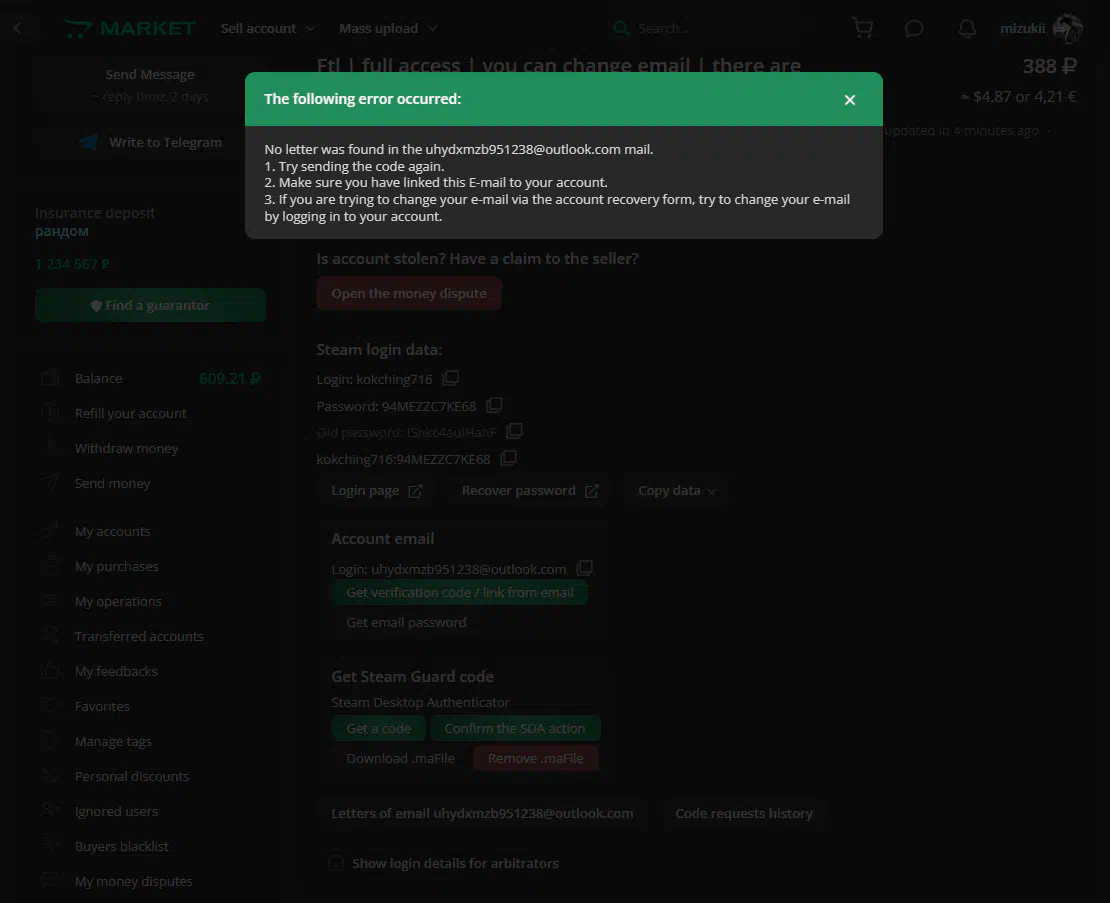Screen dimensions: 1110x903
Task: Open the chat messages icon
Action: [914, 28]
